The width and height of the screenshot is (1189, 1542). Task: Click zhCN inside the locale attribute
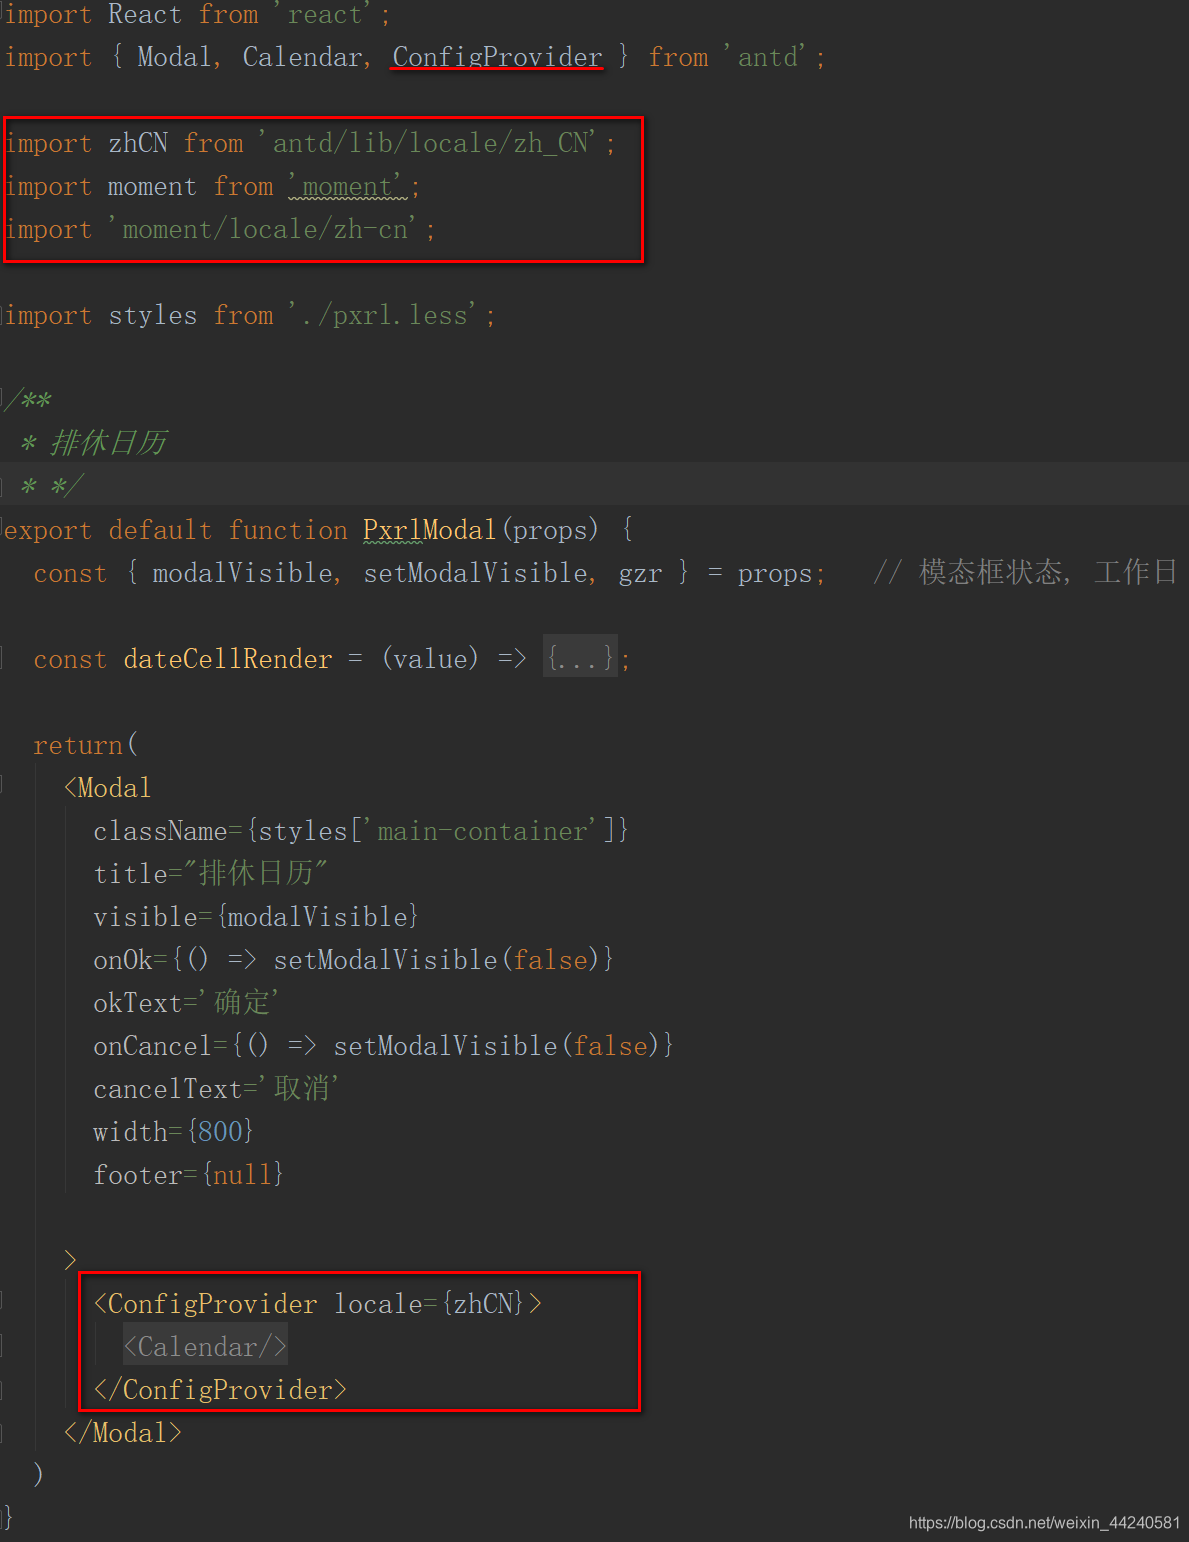[483, 1304]
